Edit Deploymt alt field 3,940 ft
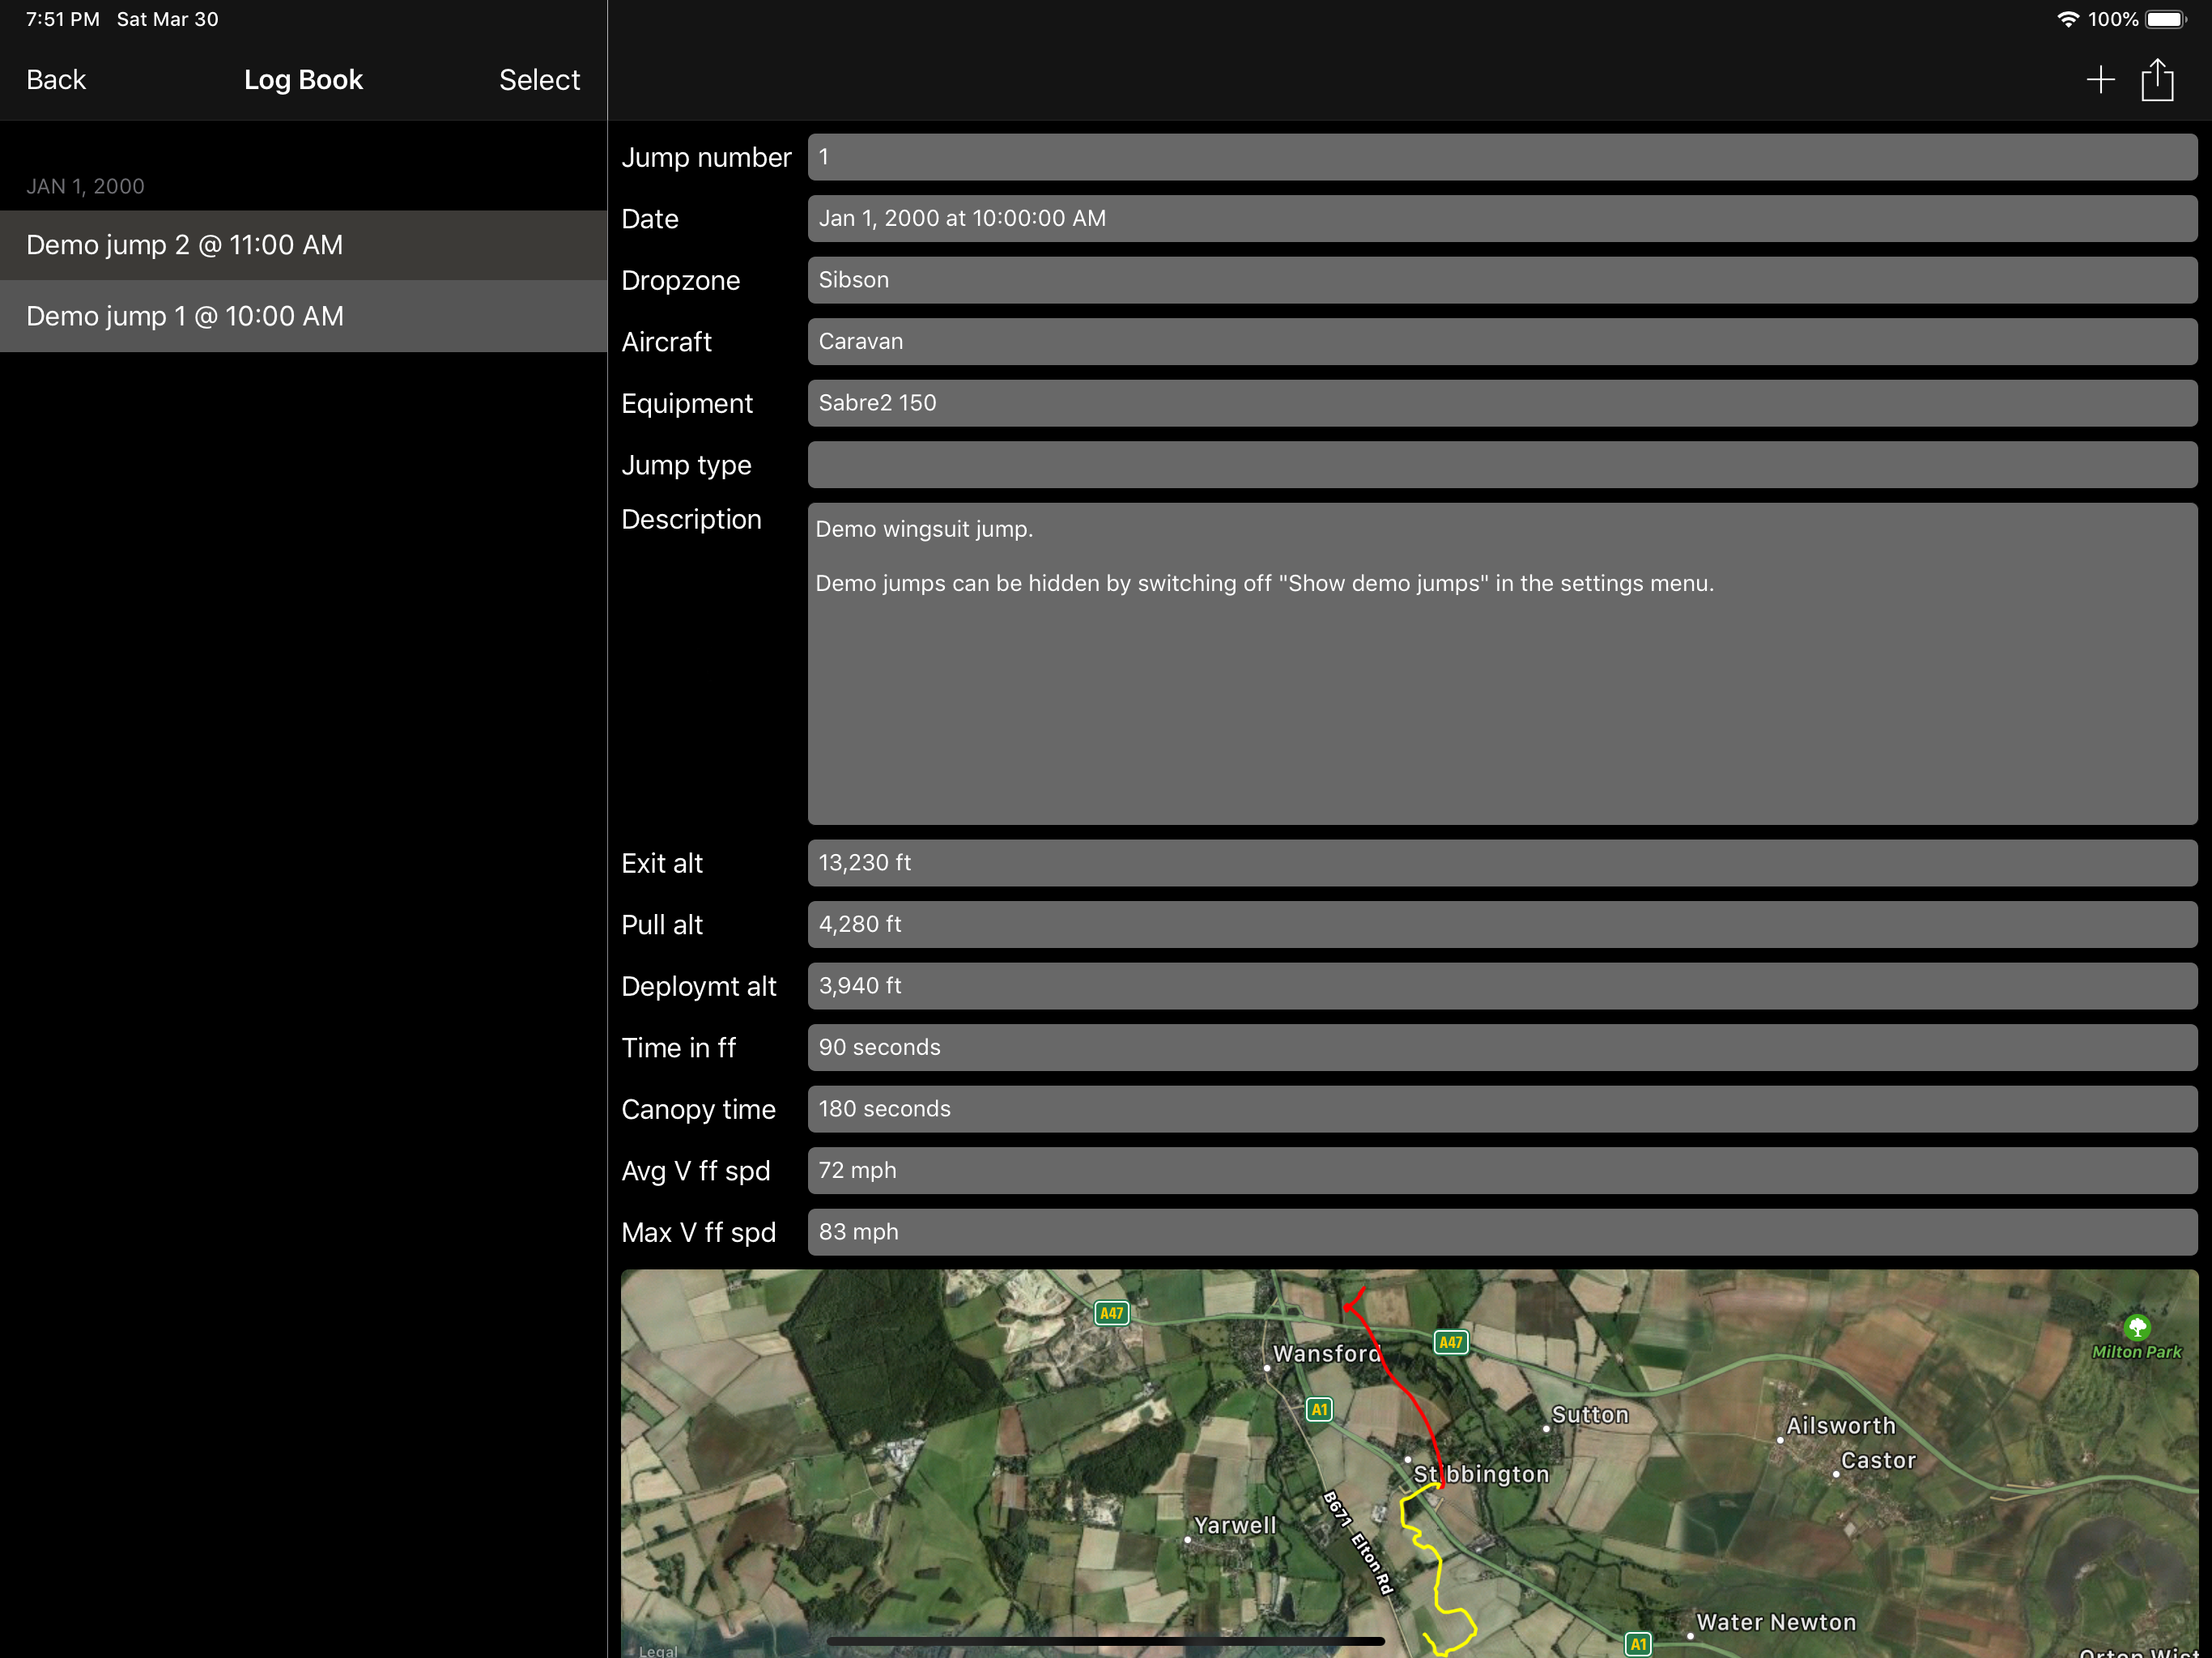The width and height of the screenshot is (2212, 1658). 1502,986
